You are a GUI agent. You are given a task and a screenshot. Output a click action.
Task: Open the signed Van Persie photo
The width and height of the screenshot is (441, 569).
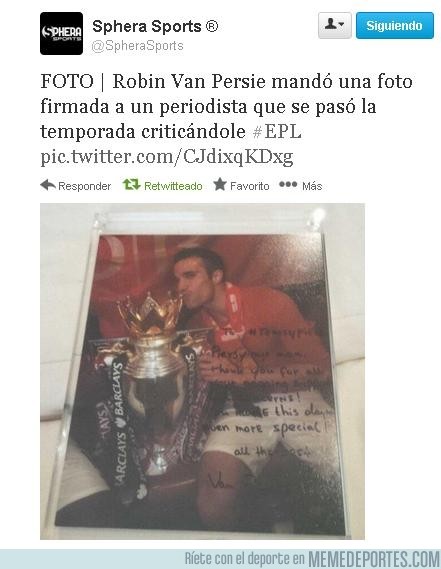point(202,371)
